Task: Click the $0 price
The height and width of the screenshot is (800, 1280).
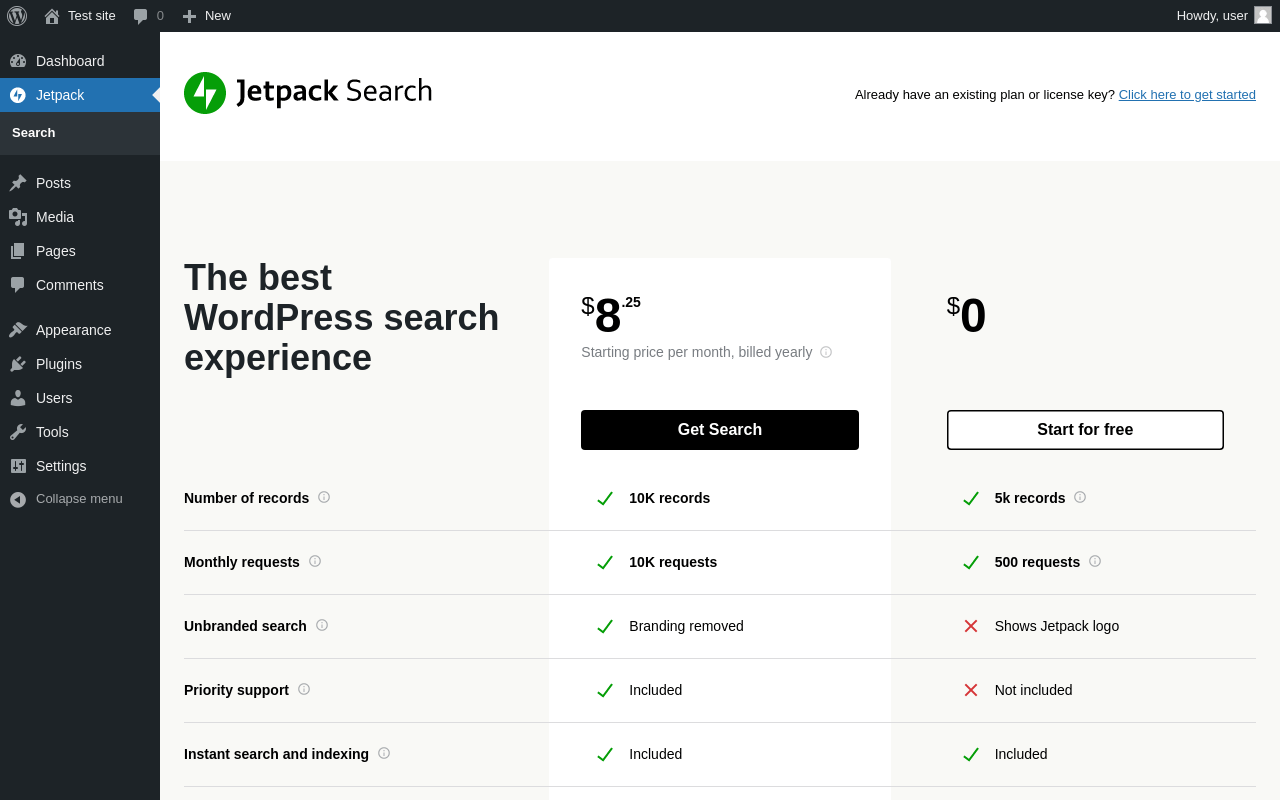Action: point(967,315)
